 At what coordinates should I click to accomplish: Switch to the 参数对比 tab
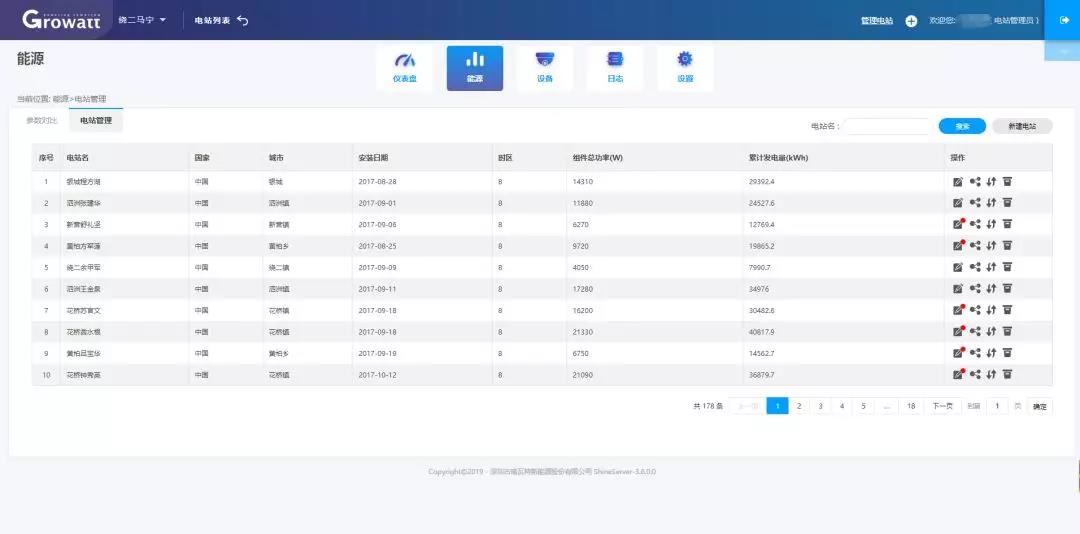[x=42, y=121]
